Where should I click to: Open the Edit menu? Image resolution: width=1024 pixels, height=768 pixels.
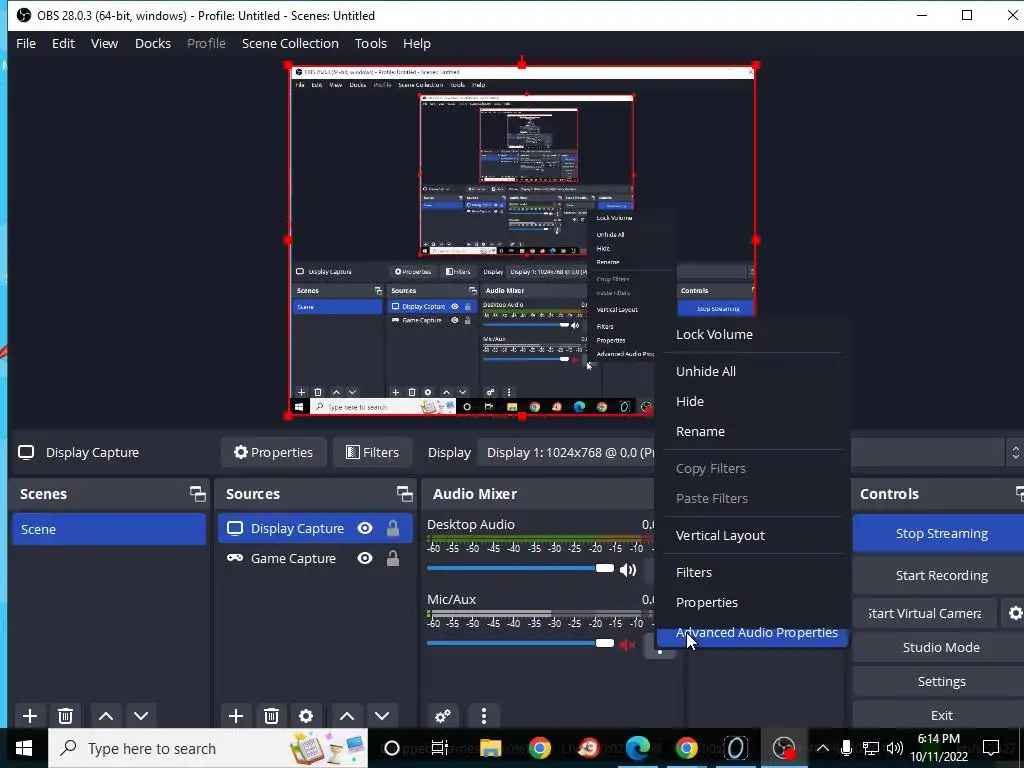63,43
